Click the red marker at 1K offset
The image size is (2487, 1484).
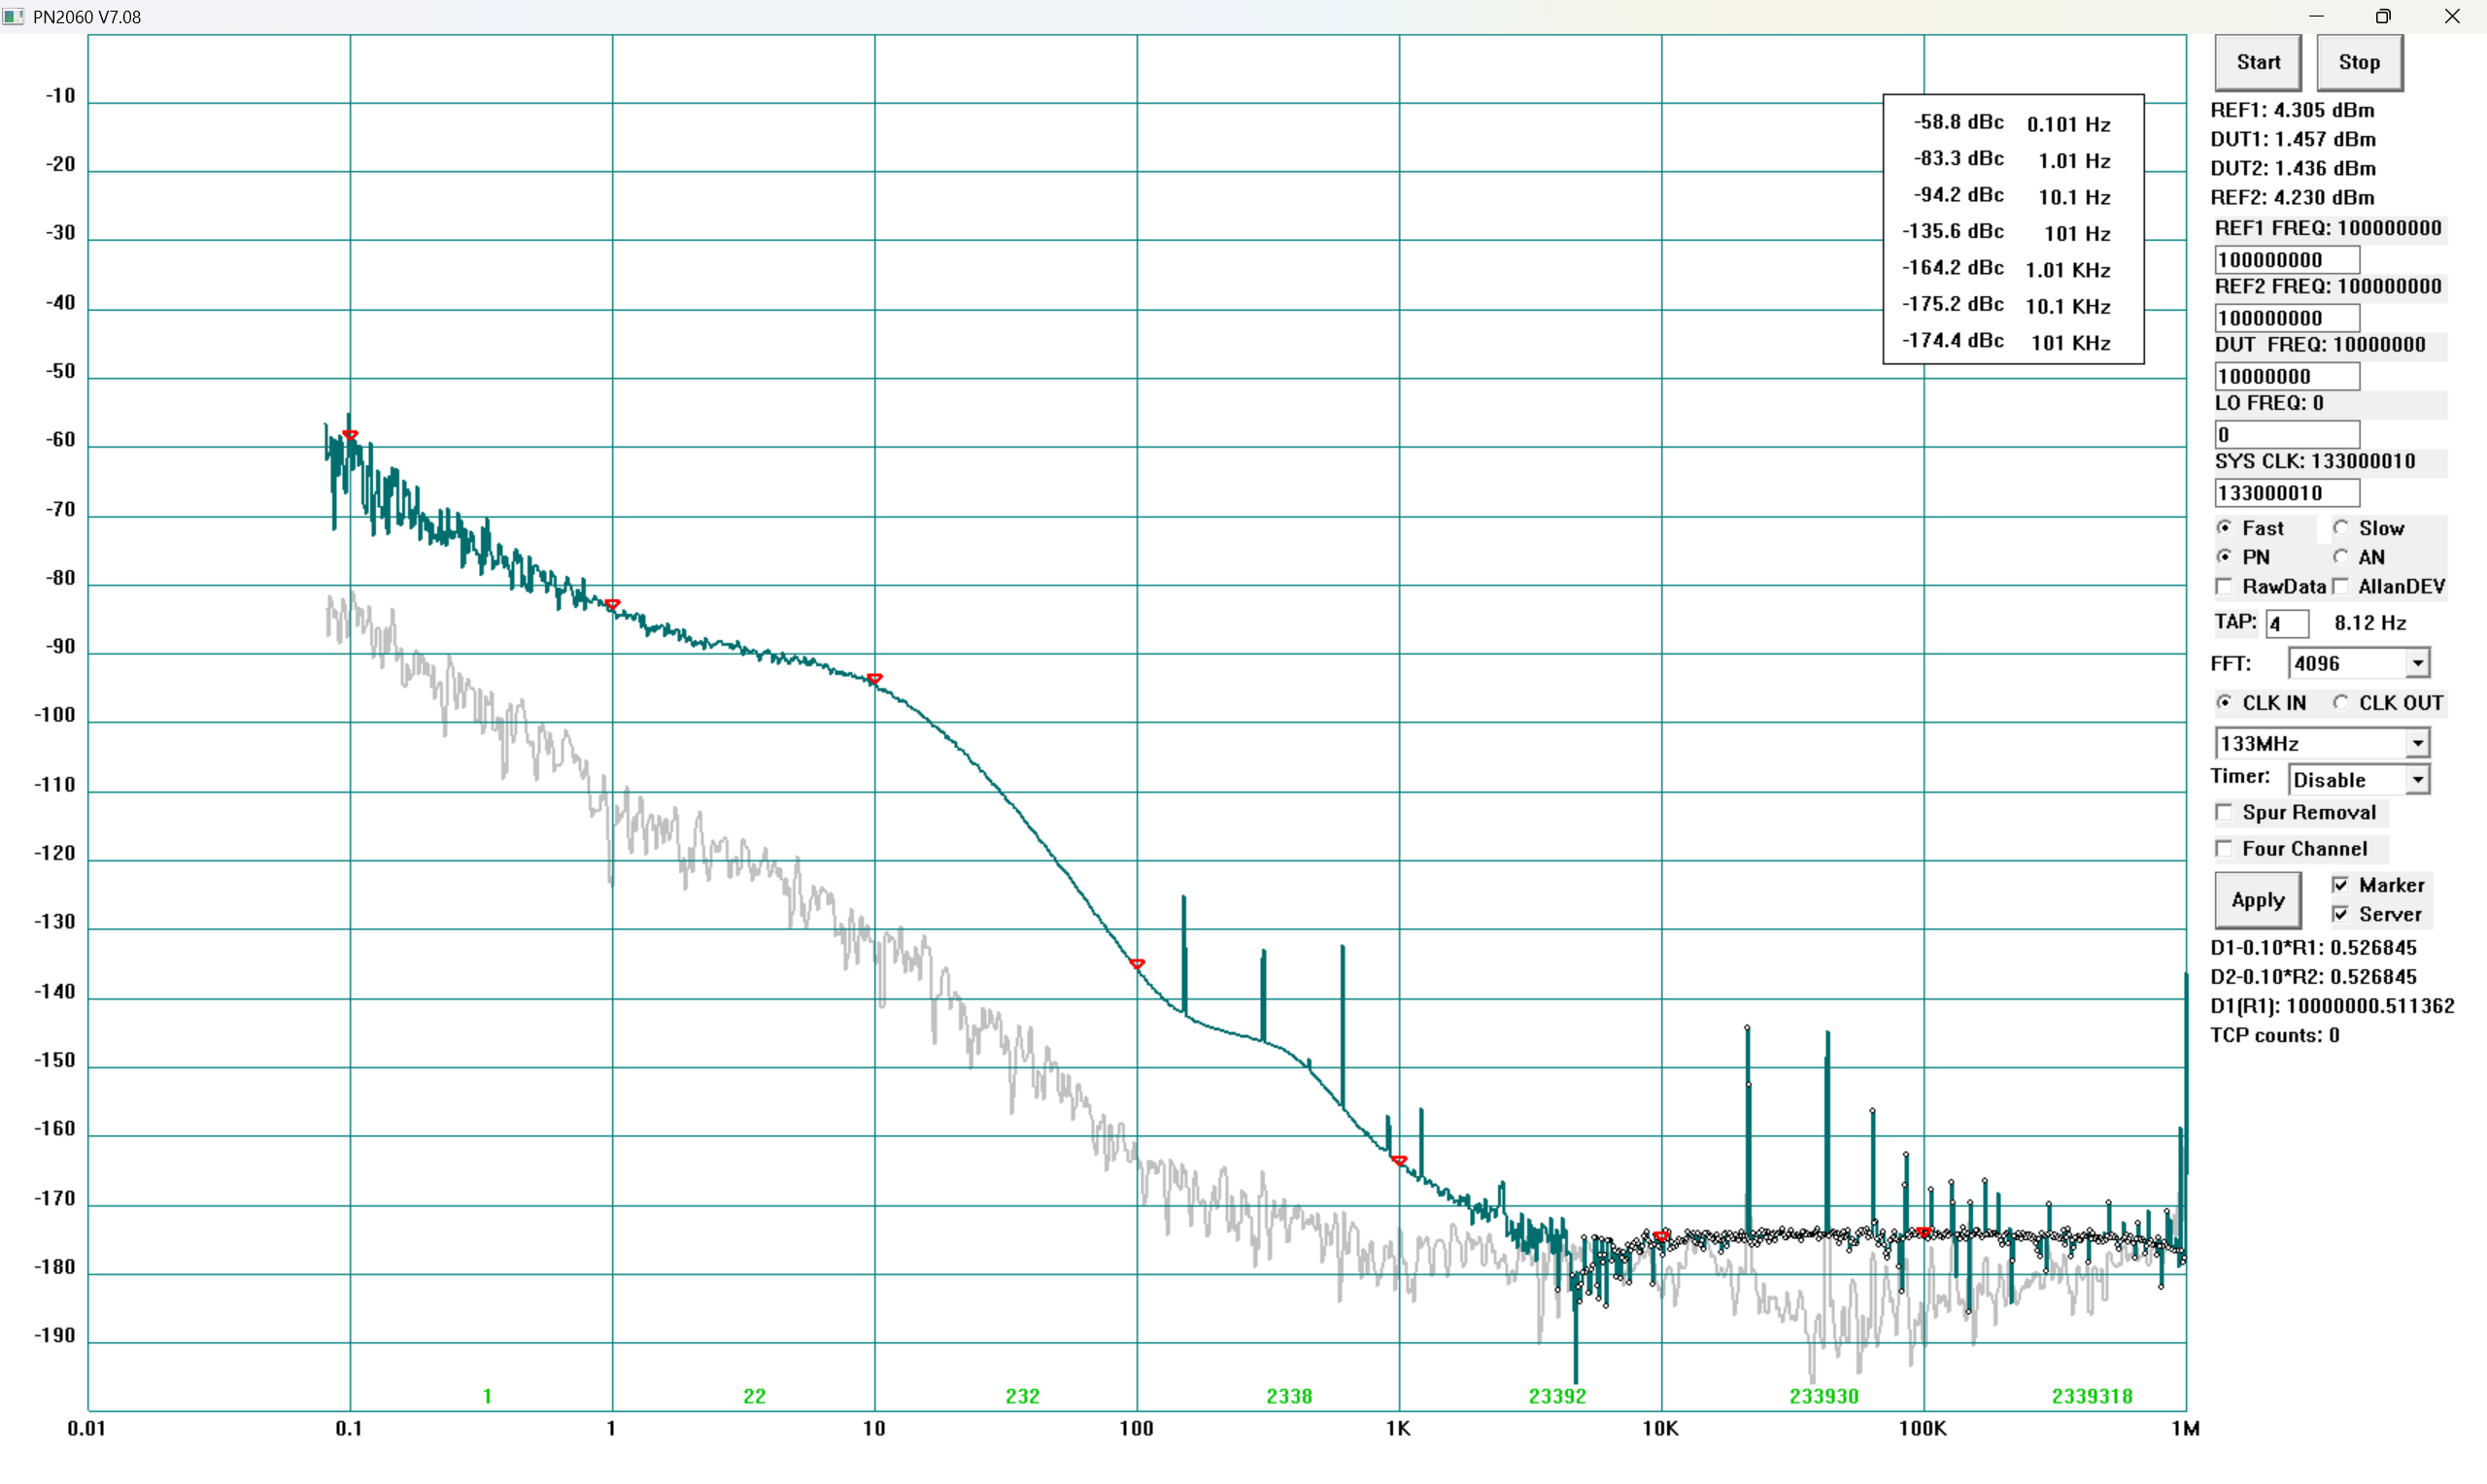point(1399,1161)
